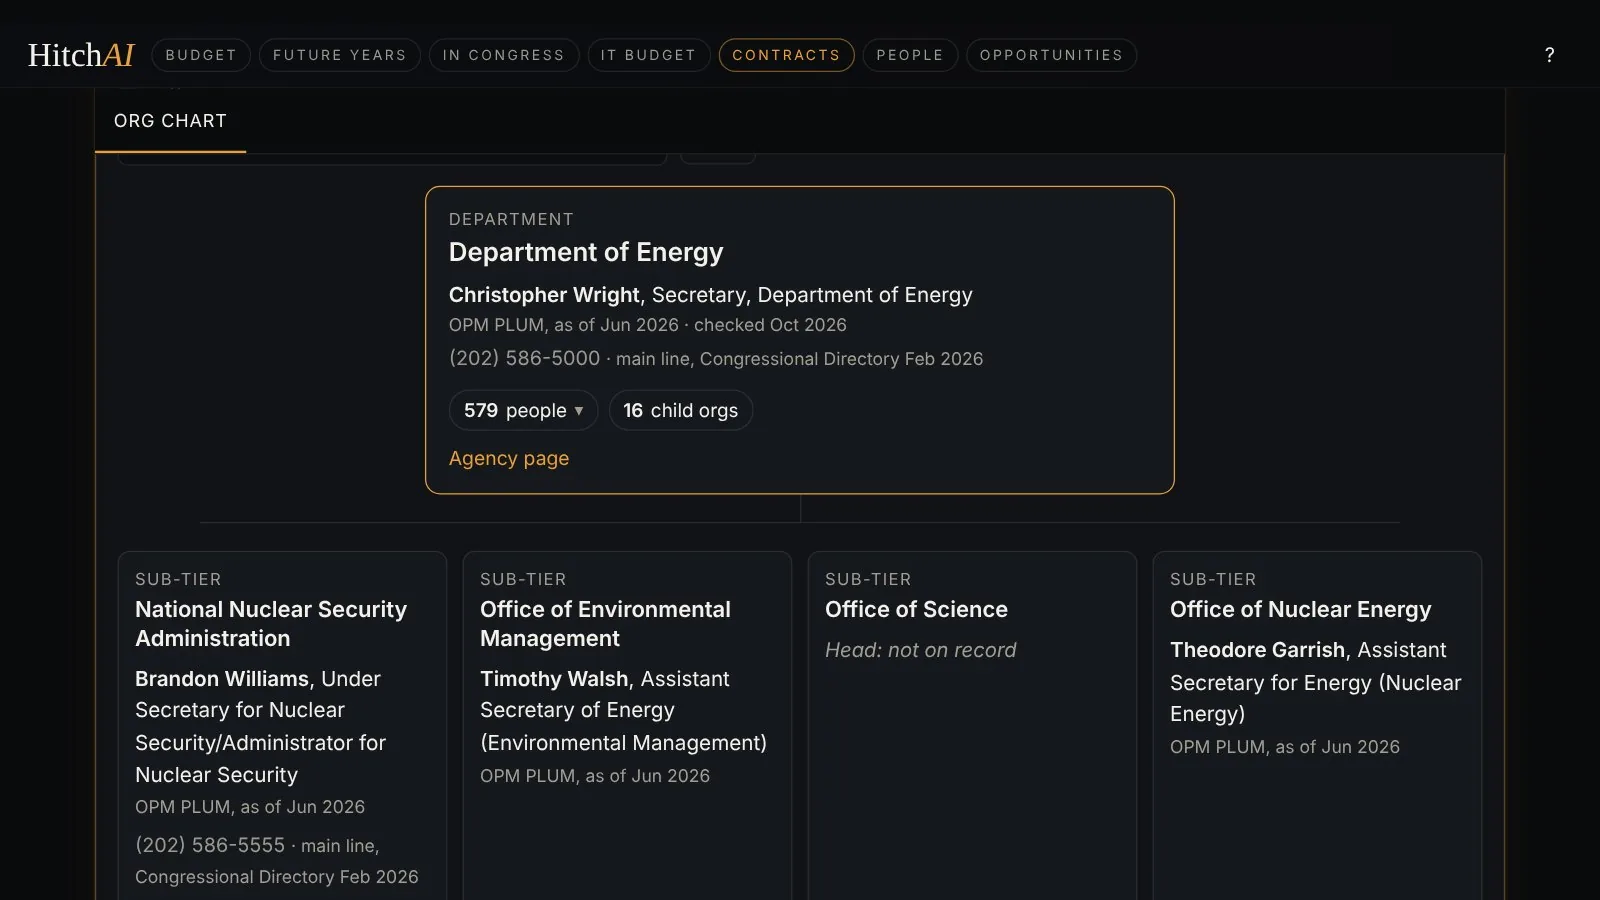Click the HitchAI logo
The width and height of the screenshot is (1600, 900).
[81, 55]
